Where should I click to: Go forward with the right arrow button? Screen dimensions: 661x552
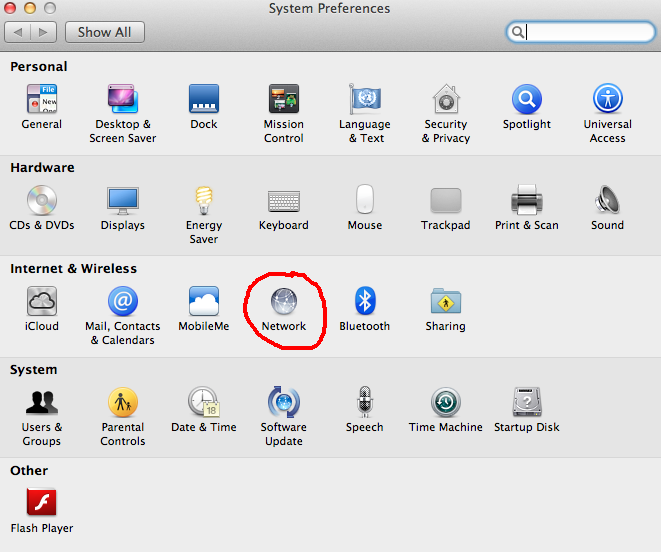point(43,32)
